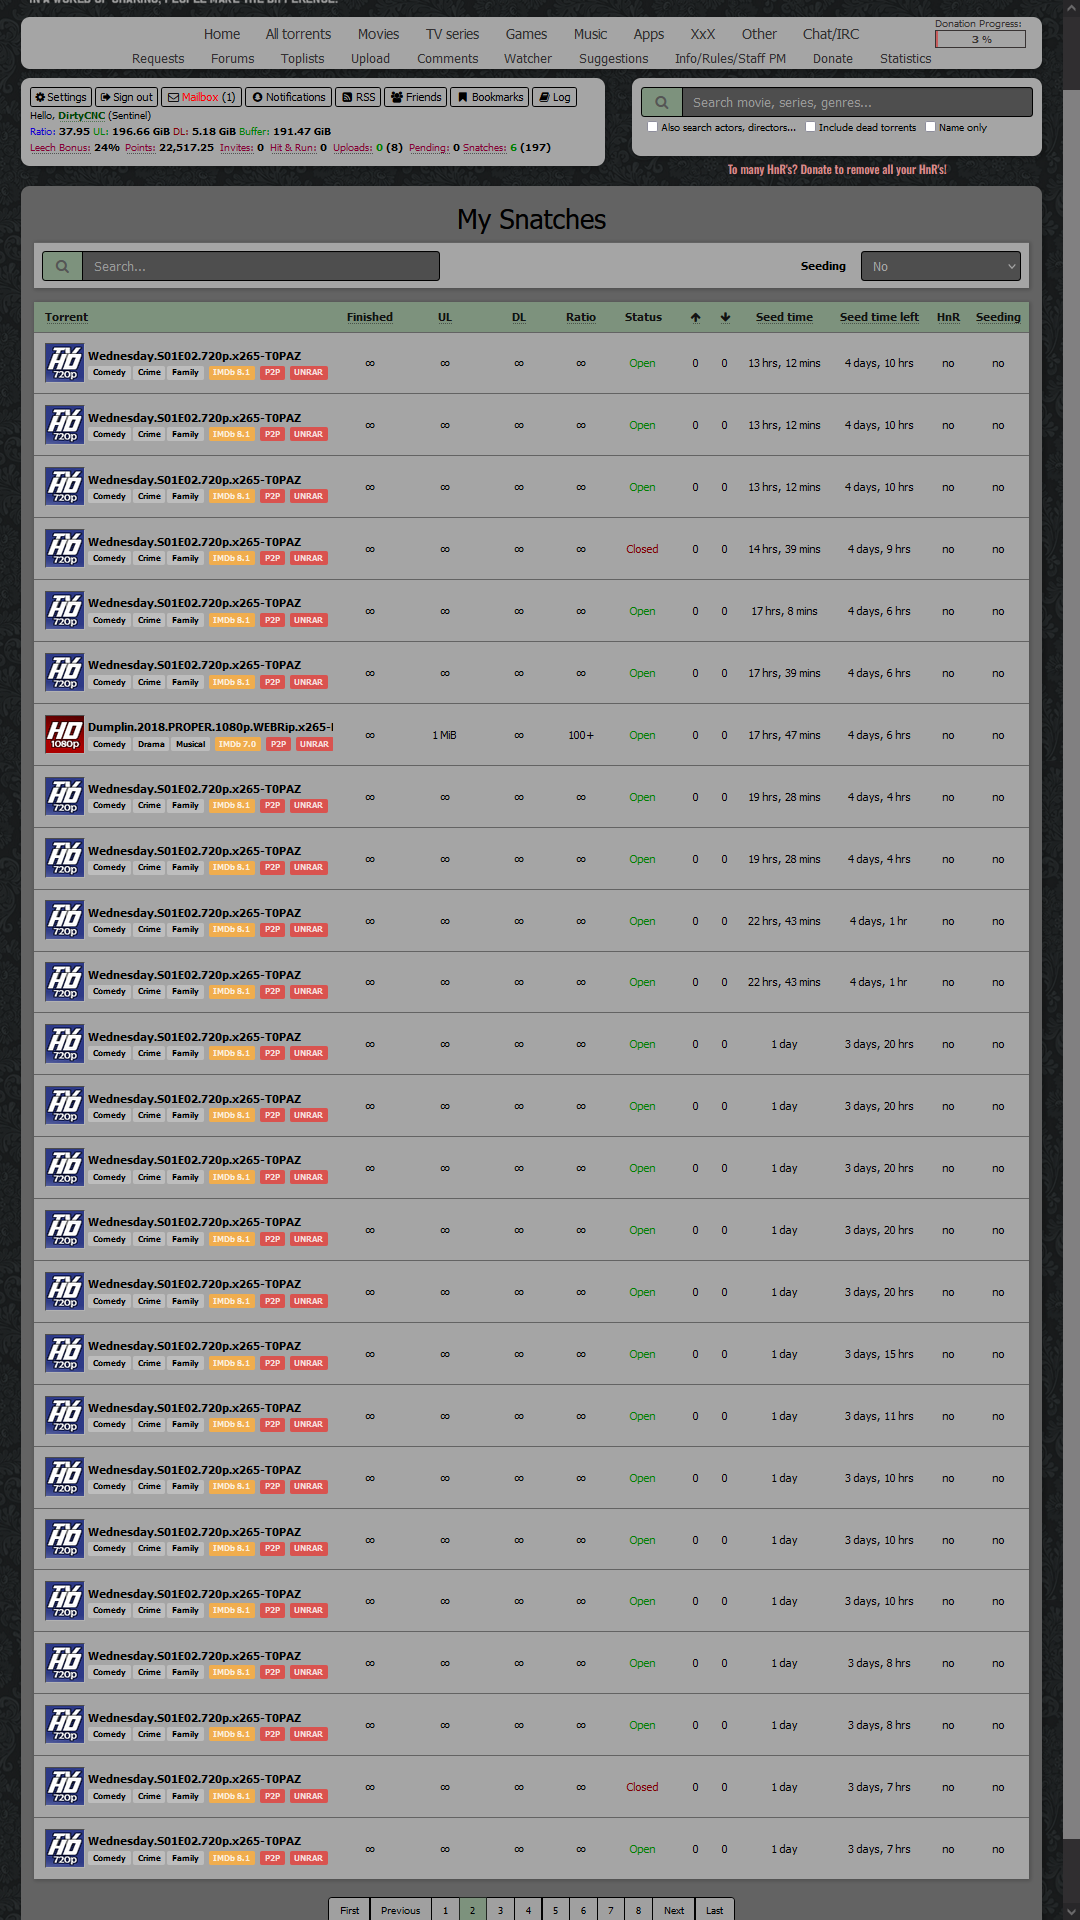This screenshot has width=1080, height=1920.
Task: Click the Donate to remove HnR's link
Action: pos(837,169)
